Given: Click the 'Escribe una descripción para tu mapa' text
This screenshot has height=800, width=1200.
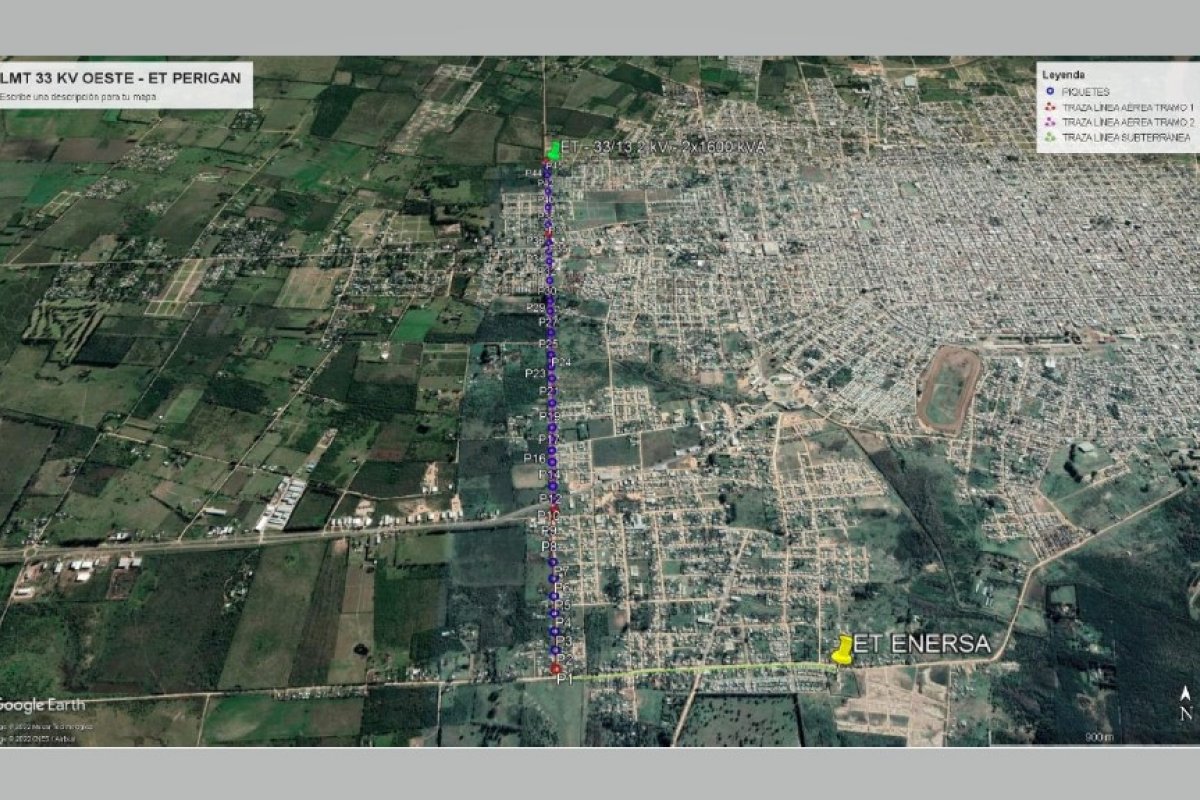Looking at the screenshot, I should 79,97.
